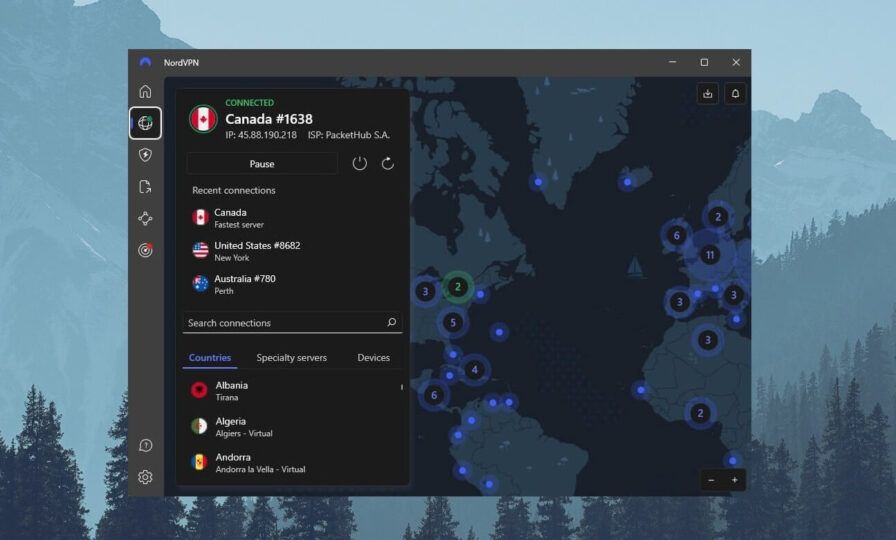Click the power disconnect icon
Screen dimensions: 896x540
[359, 163]
